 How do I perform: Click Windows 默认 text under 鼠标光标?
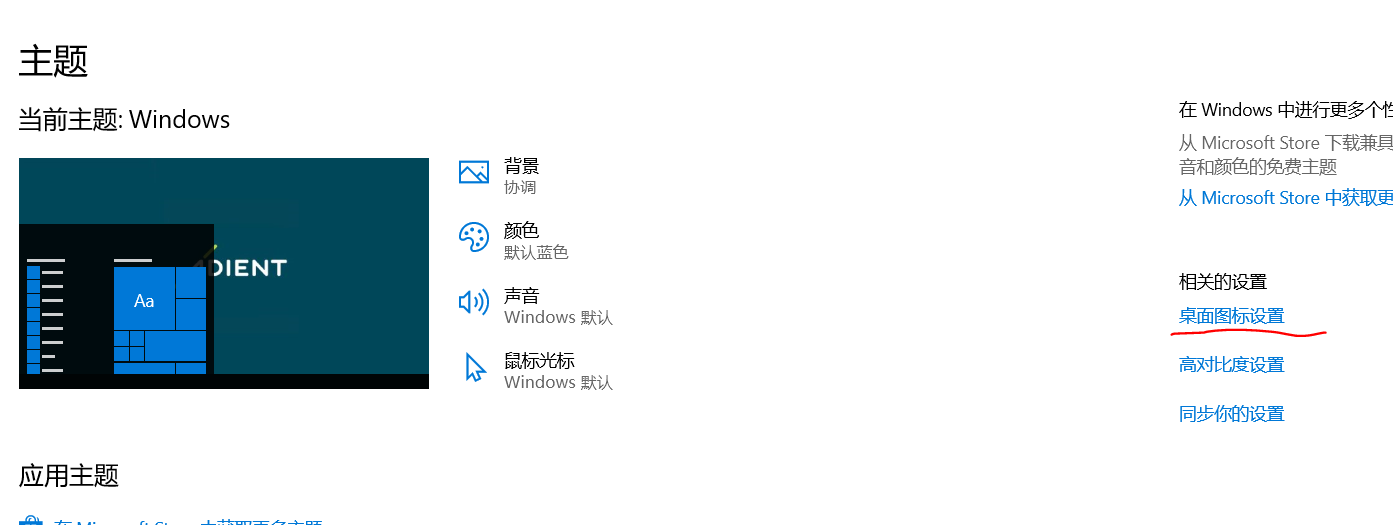[x=558, y=383]
